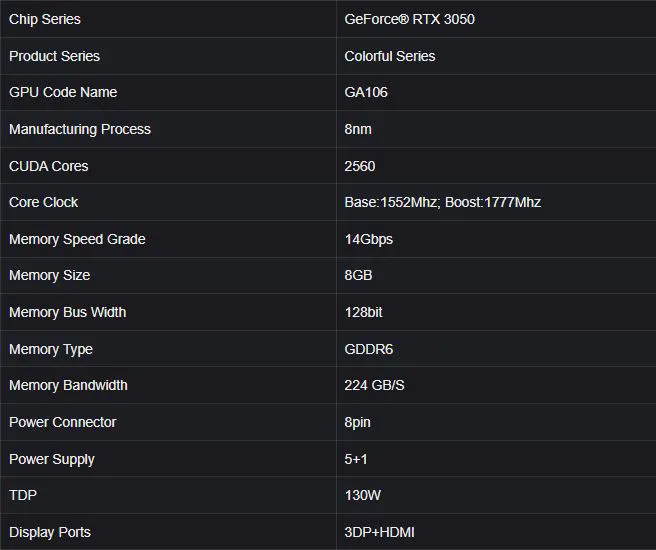Click the Power Connector label
Viewport: 656px width, 550px height.
tap(62, 422)
